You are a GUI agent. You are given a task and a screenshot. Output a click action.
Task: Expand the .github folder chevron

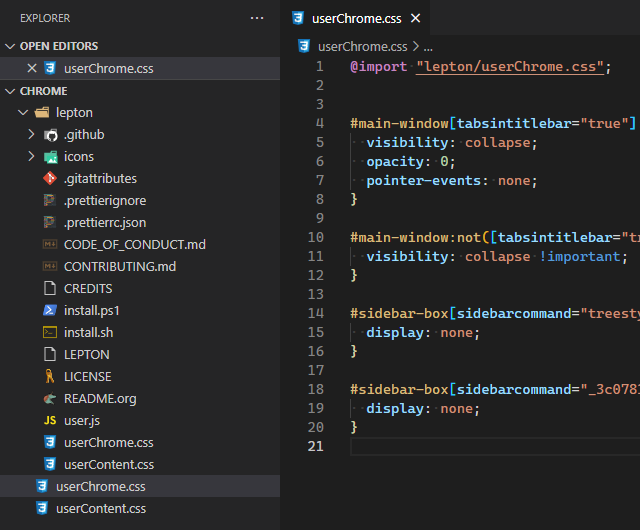[31, 134]
